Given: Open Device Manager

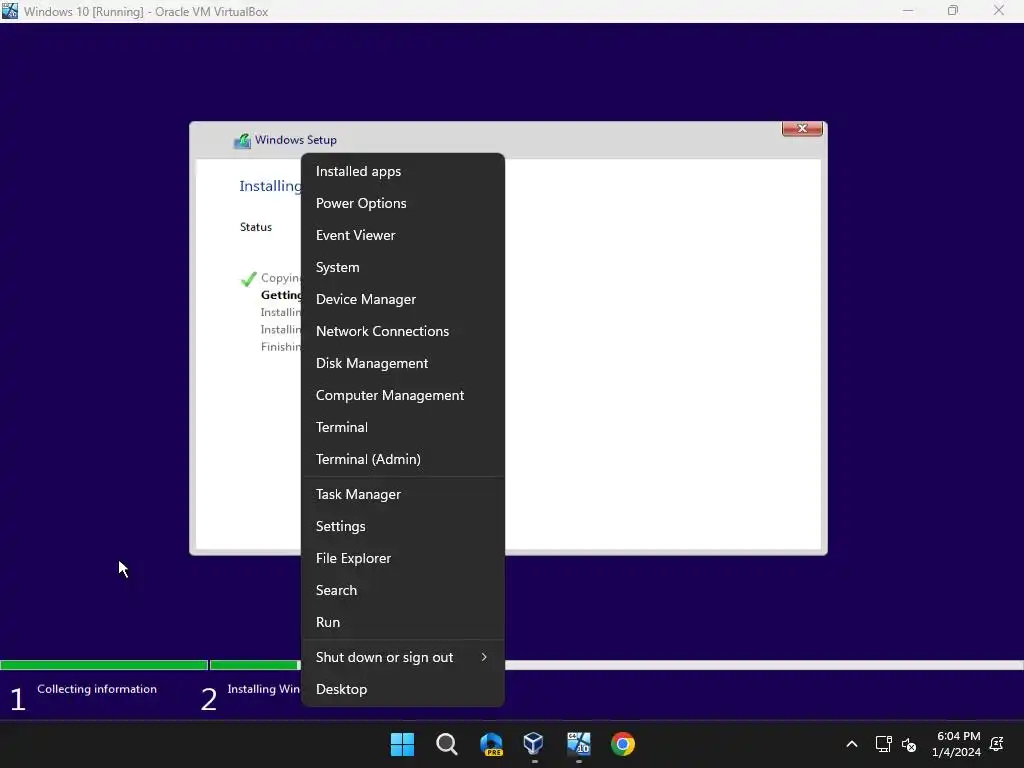Looking at the screenshot, I should click(403, 300).
